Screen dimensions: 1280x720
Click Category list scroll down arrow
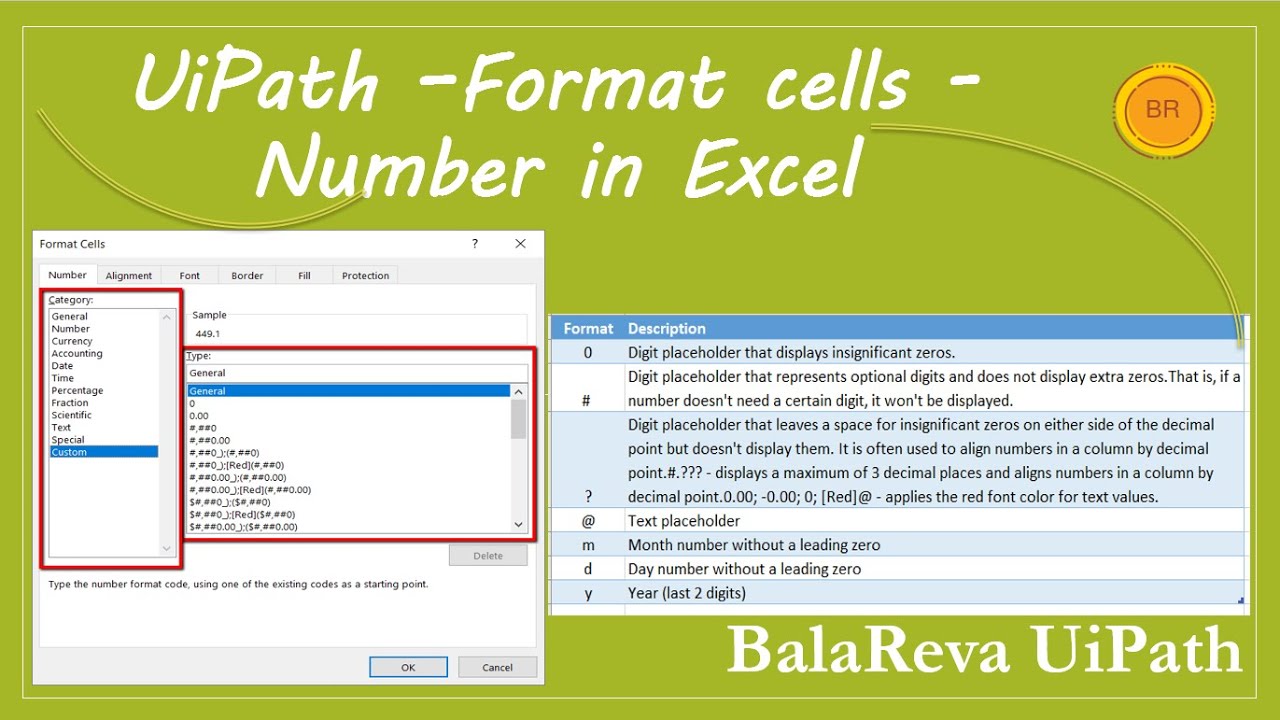(x=167, y=548)
